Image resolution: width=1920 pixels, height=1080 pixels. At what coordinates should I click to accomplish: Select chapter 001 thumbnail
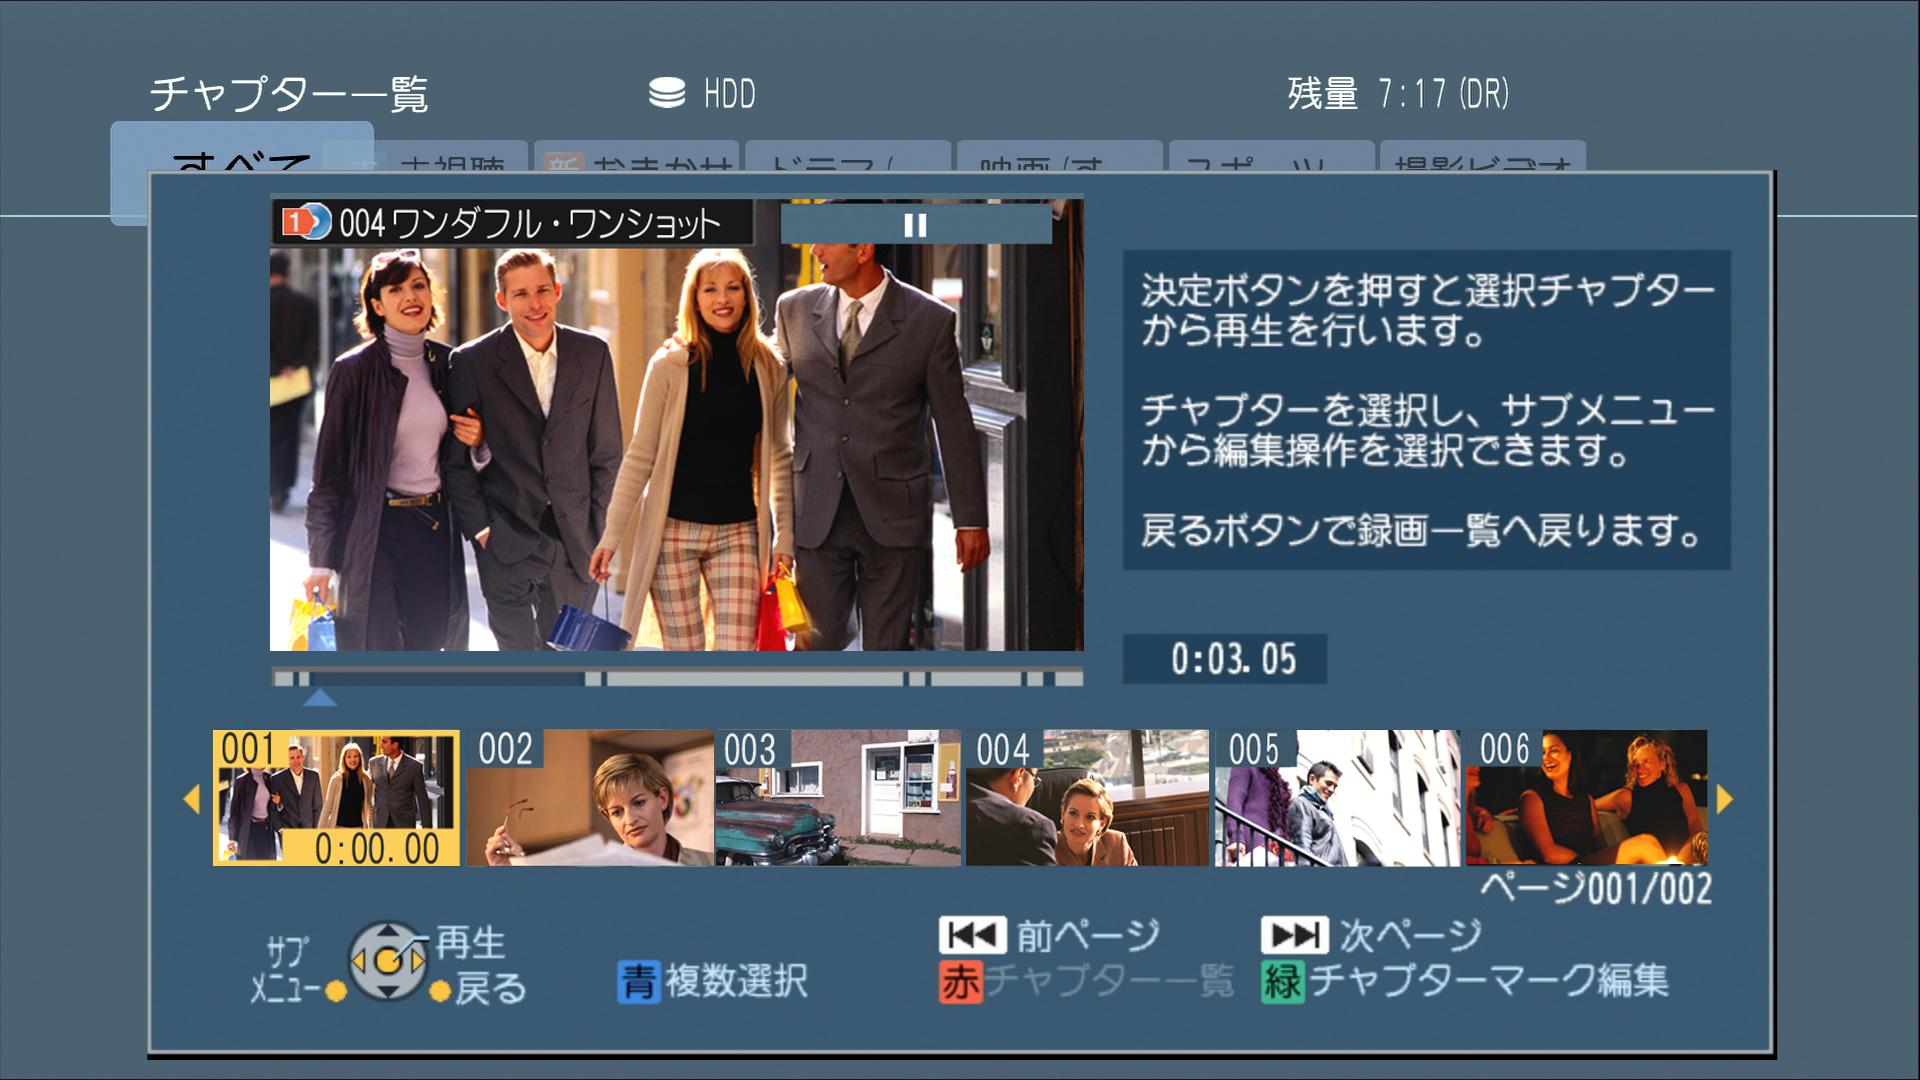336,798
